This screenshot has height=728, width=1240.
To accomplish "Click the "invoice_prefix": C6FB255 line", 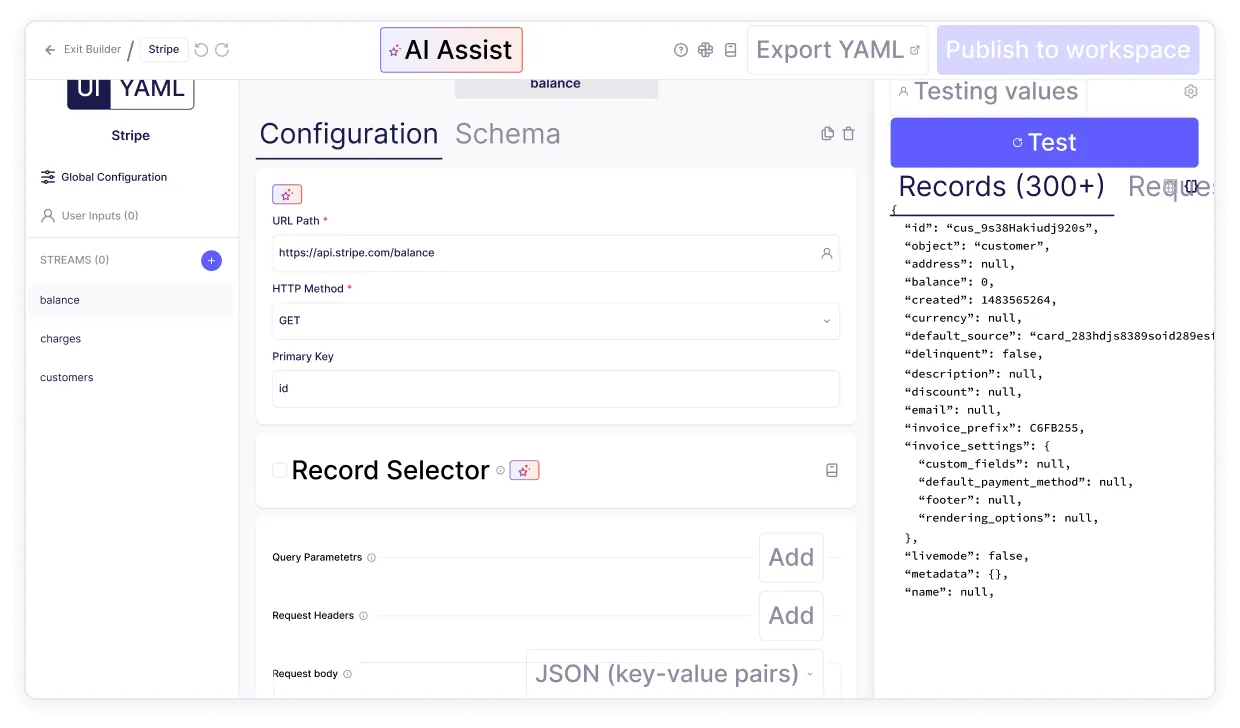I will [994, 428].
